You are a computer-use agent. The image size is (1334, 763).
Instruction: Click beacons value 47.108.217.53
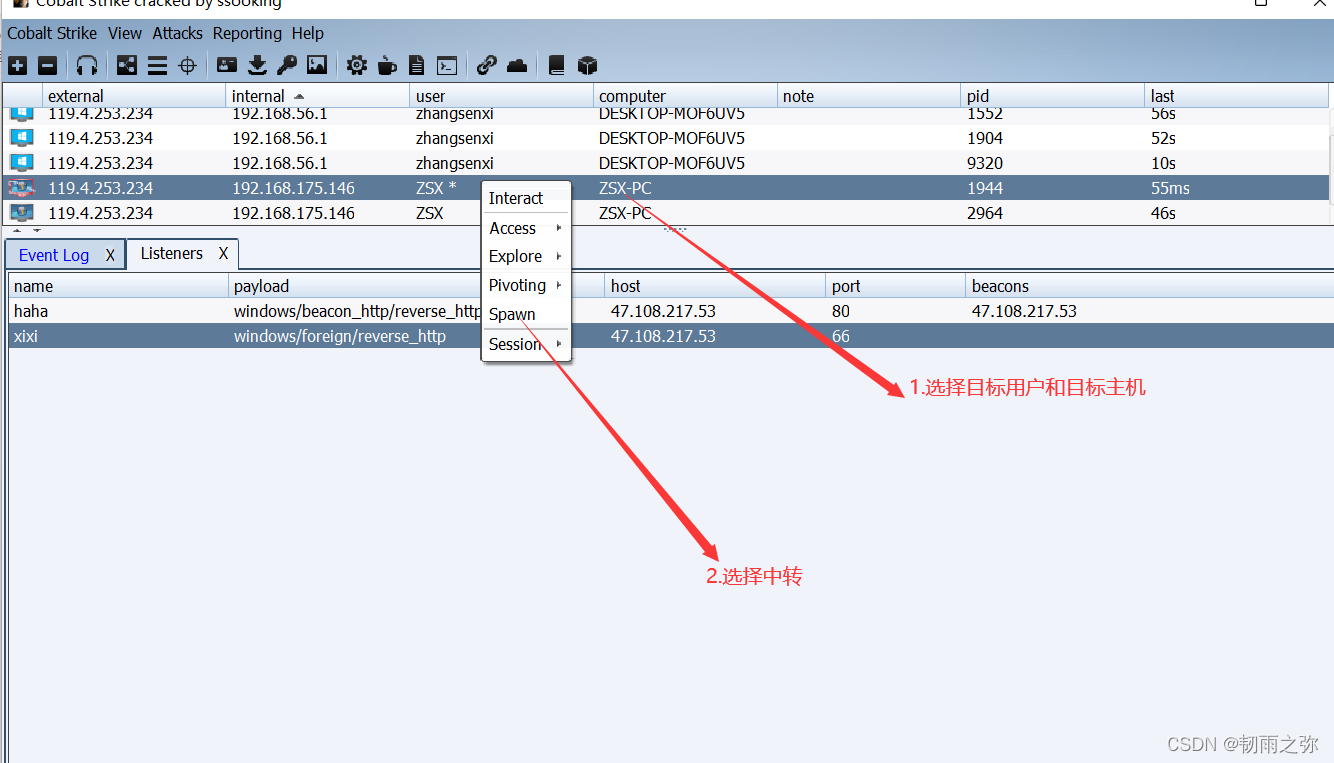[x=1024, y=311]
